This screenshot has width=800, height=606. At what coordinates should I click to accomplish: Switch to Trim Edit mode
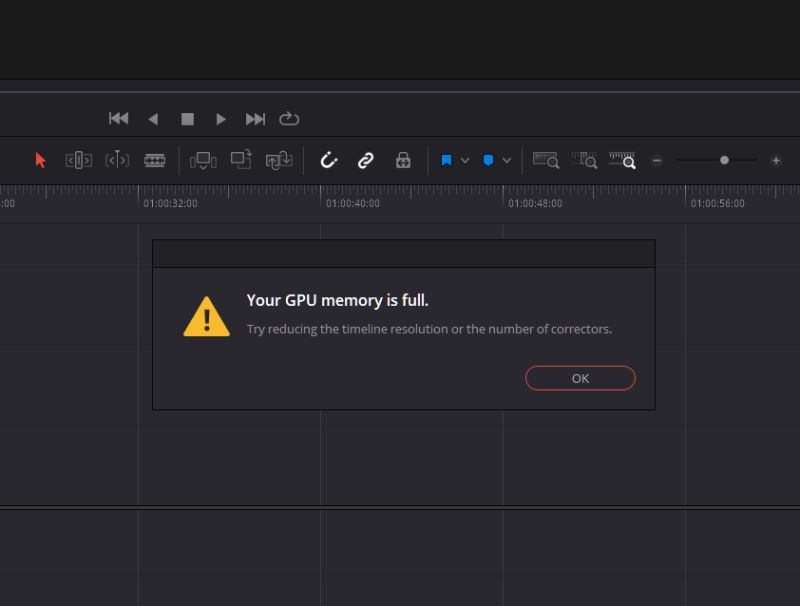pos(77,160)
